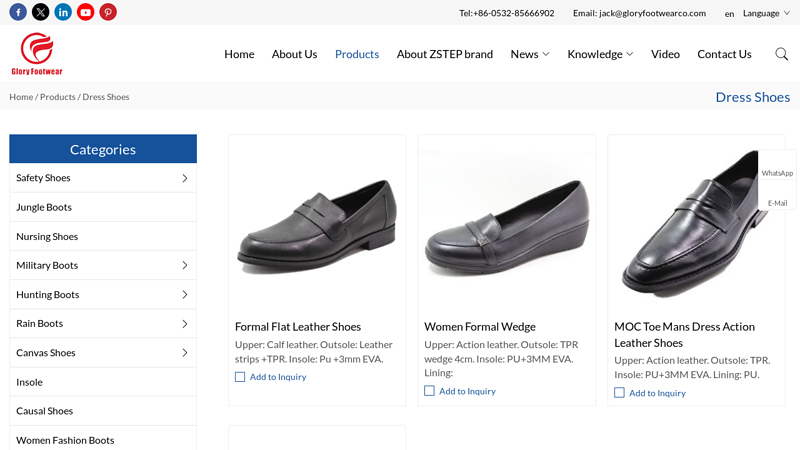
Task: Check Add to Inquiry for Formal Flat Leather Shoes
Action: [240, 377]
